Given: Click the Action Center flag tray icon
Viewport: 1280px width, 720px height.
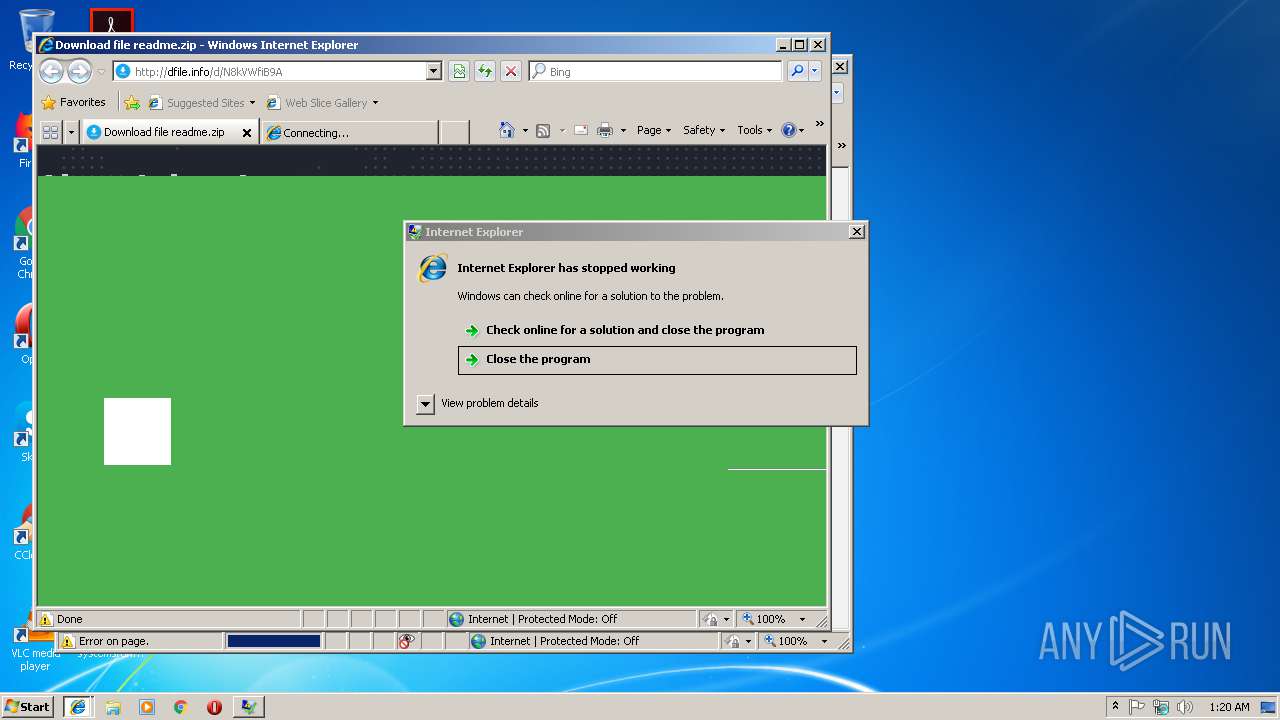Looking at the screenshot, I should (x=1137, y=706).
